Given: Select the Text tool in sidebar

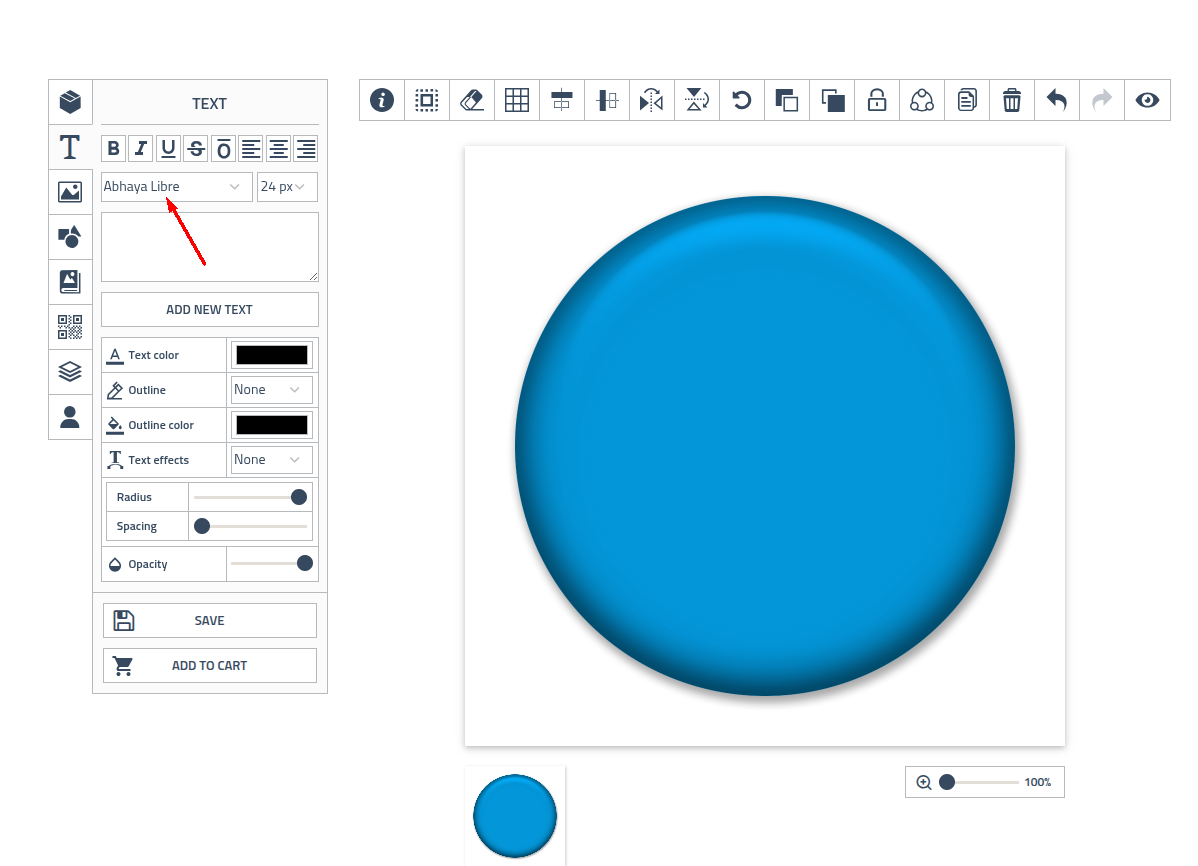Looking at the screenshot, I should [x=70, y=147].
